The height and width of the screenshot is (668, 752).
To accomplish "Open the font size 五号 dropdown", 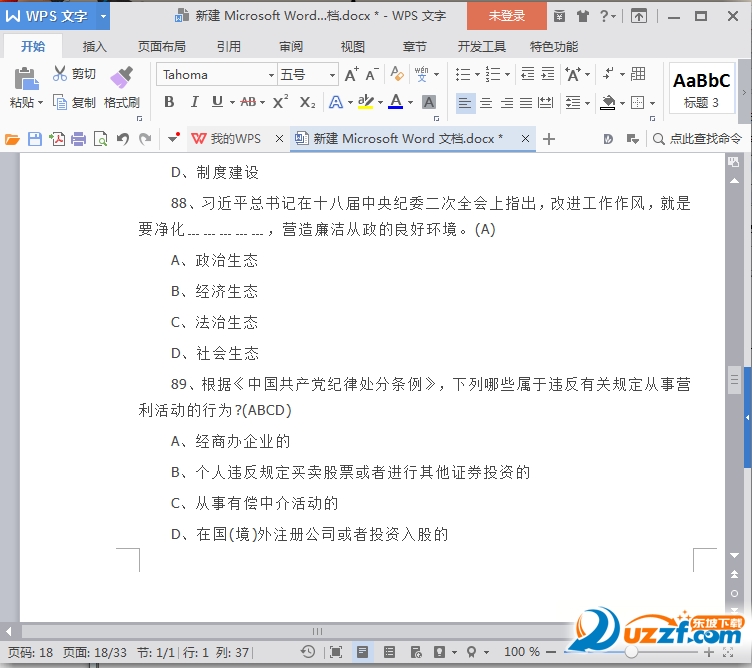I will 332,75.
